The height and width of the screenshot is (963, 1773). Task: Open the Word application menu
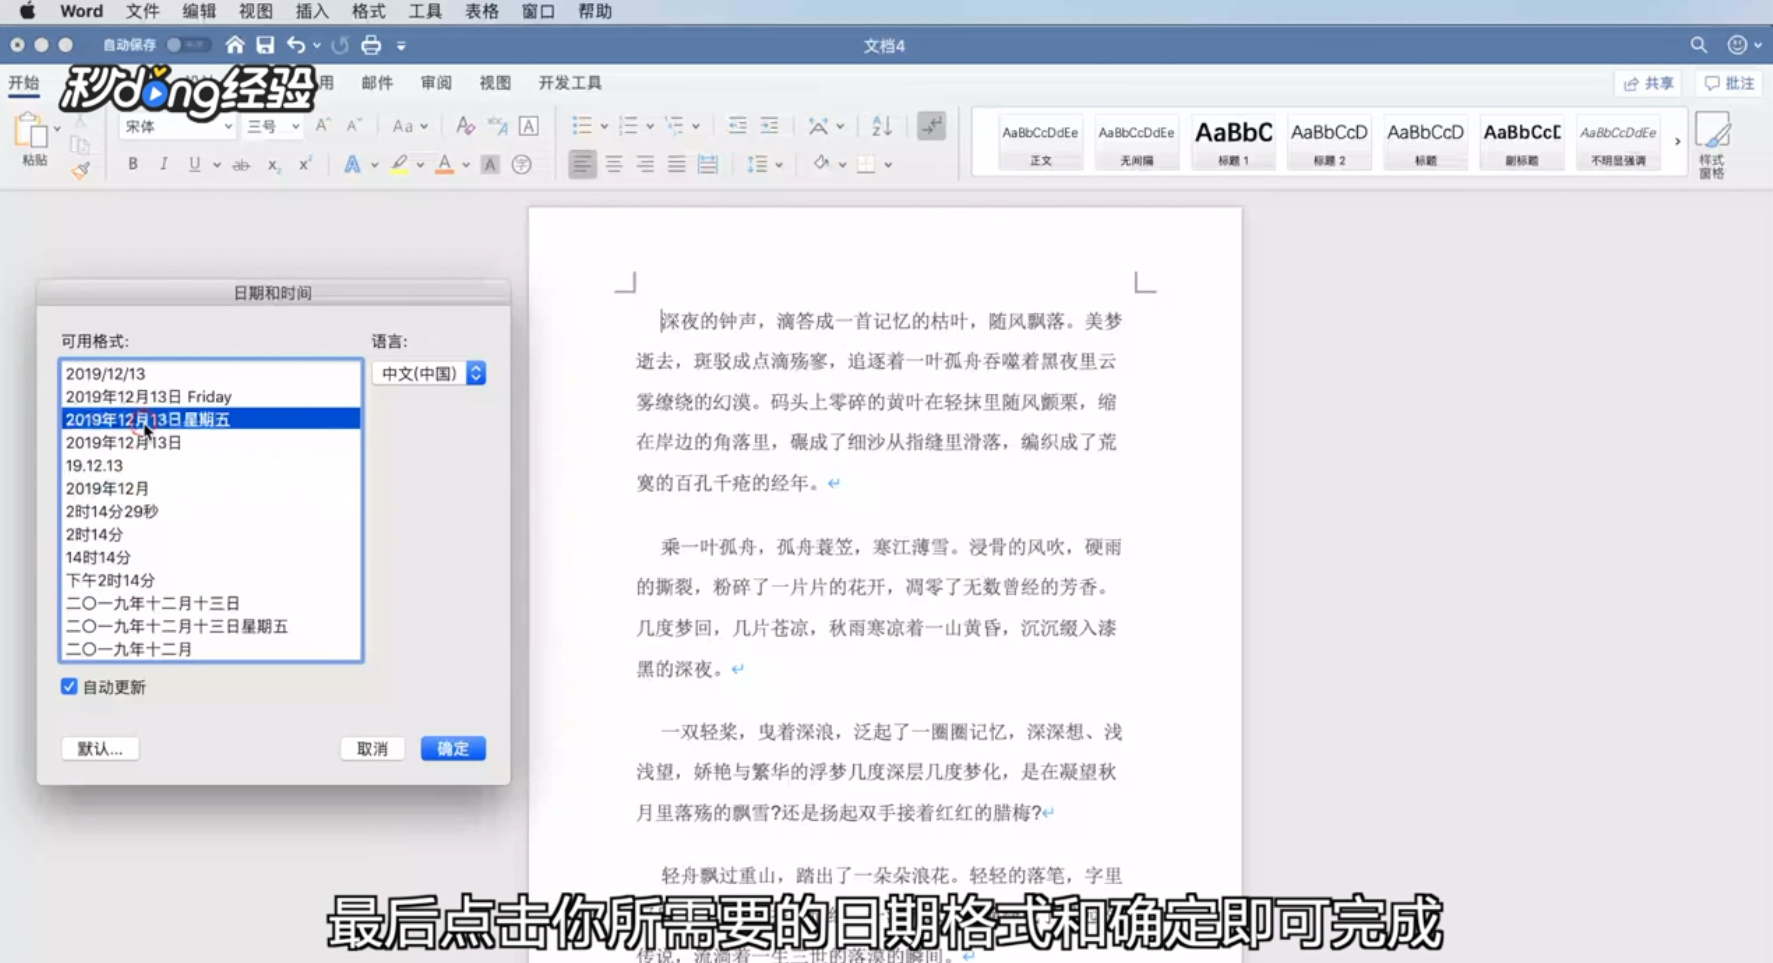81,11
